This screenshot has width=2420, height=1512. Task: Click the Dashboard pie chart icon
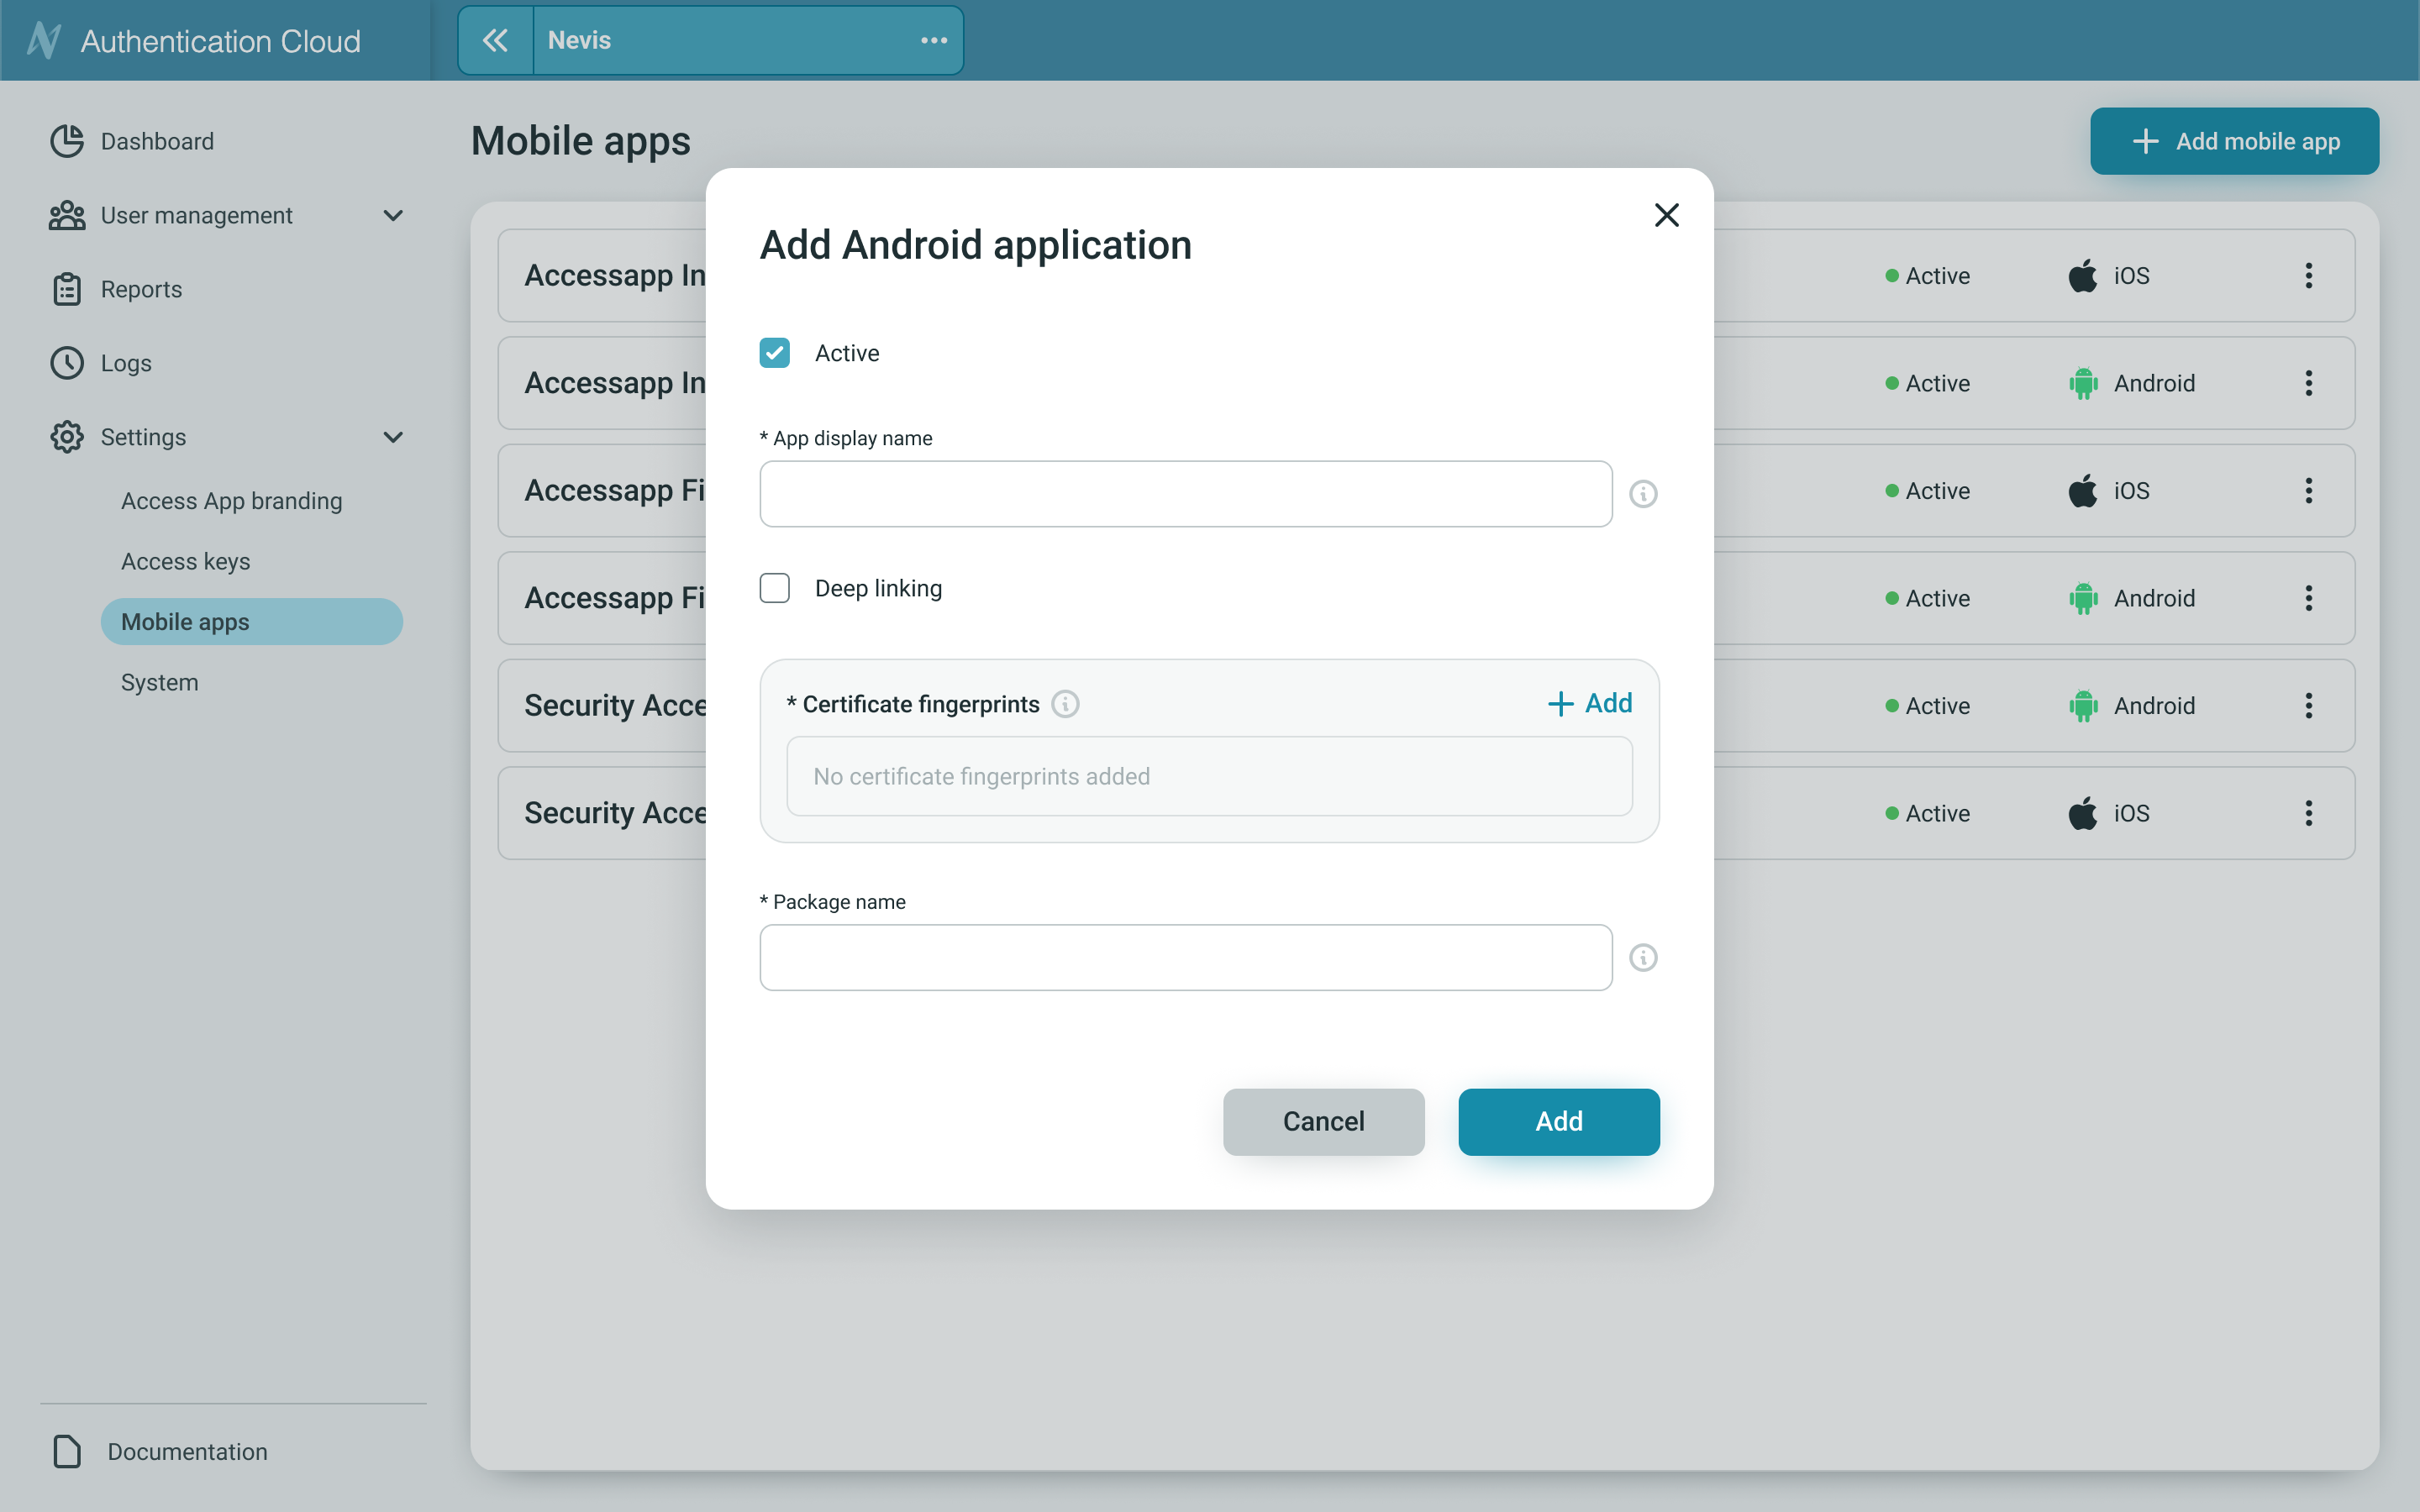pyautogui.click(x=66, y=141)
